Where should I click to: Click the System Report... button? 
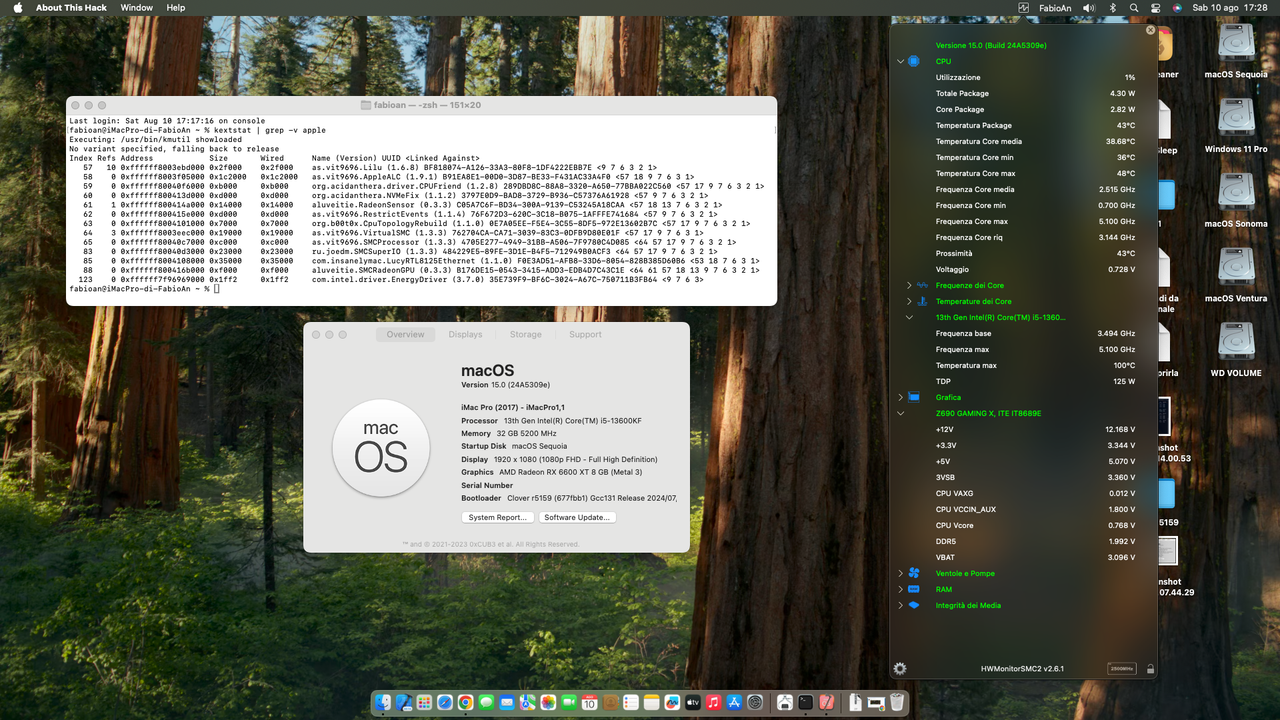pos(497,517)
